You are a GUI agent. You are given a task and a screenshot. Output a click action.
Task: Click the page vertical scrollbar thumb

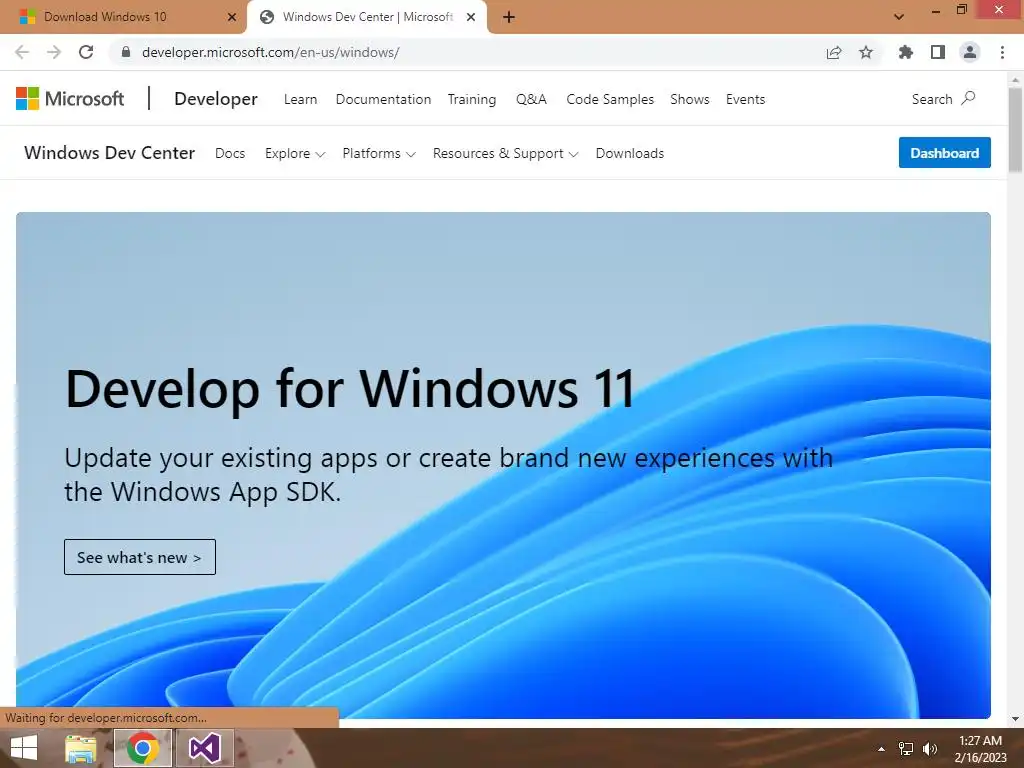(1015, 129)
